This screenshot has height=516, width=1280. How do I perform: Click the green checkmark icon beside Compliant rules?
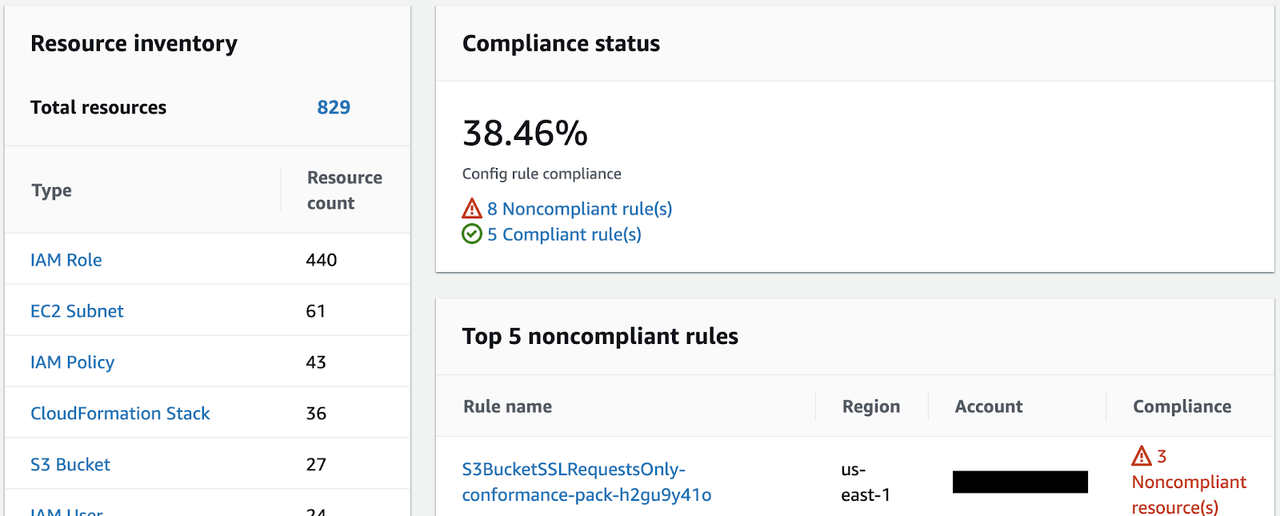pyautogui.click(x=472, y=235)
